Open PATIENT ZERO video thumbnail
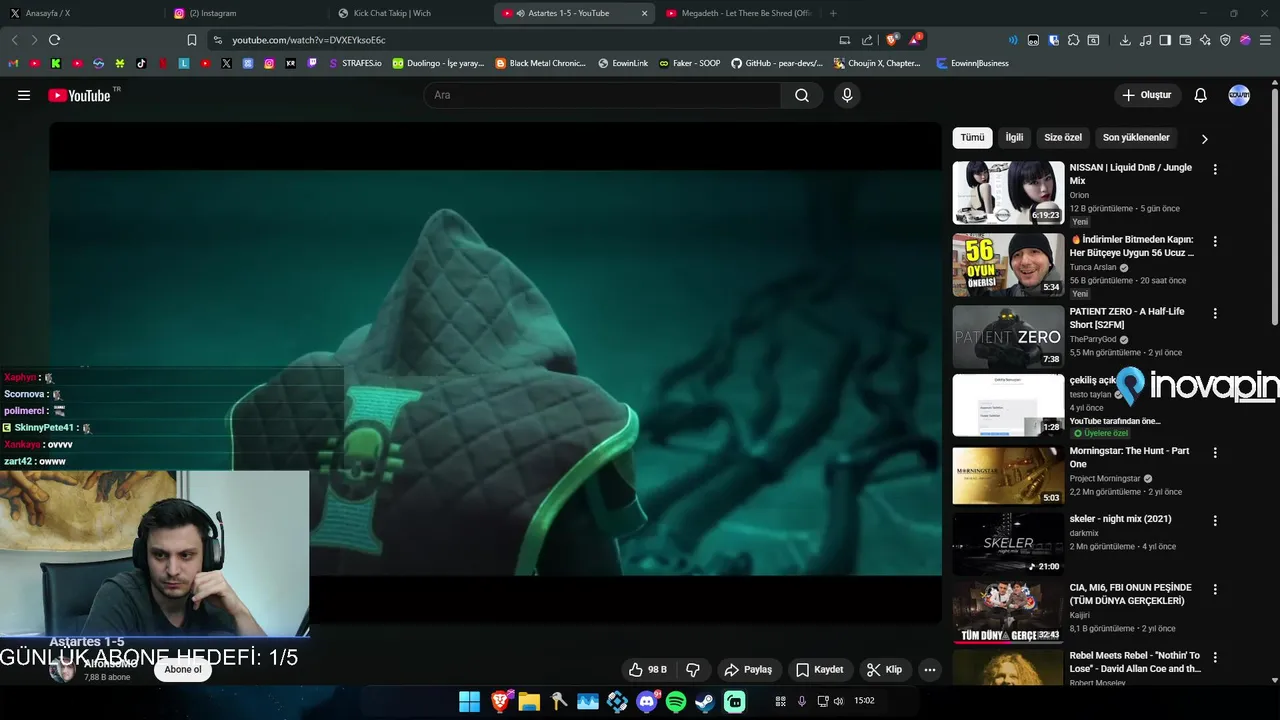 pyautogui.click(x=1008, y=337)
